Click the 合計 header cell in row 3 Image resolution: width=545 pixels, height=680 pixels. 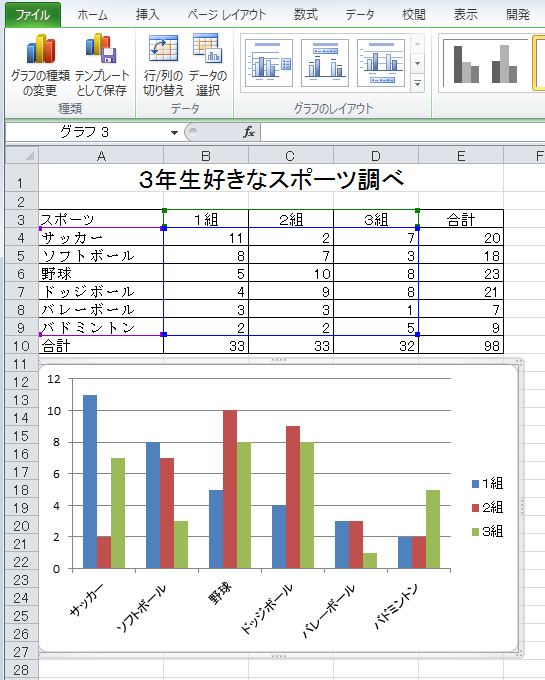tap(461, 219)
